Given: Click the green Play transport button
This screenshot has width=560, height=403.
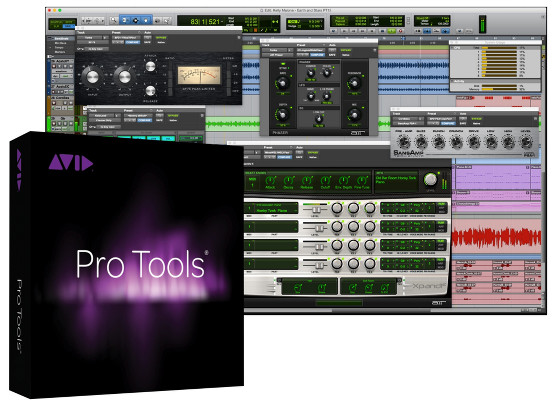Looking at the screenshot, I should 392,31.
